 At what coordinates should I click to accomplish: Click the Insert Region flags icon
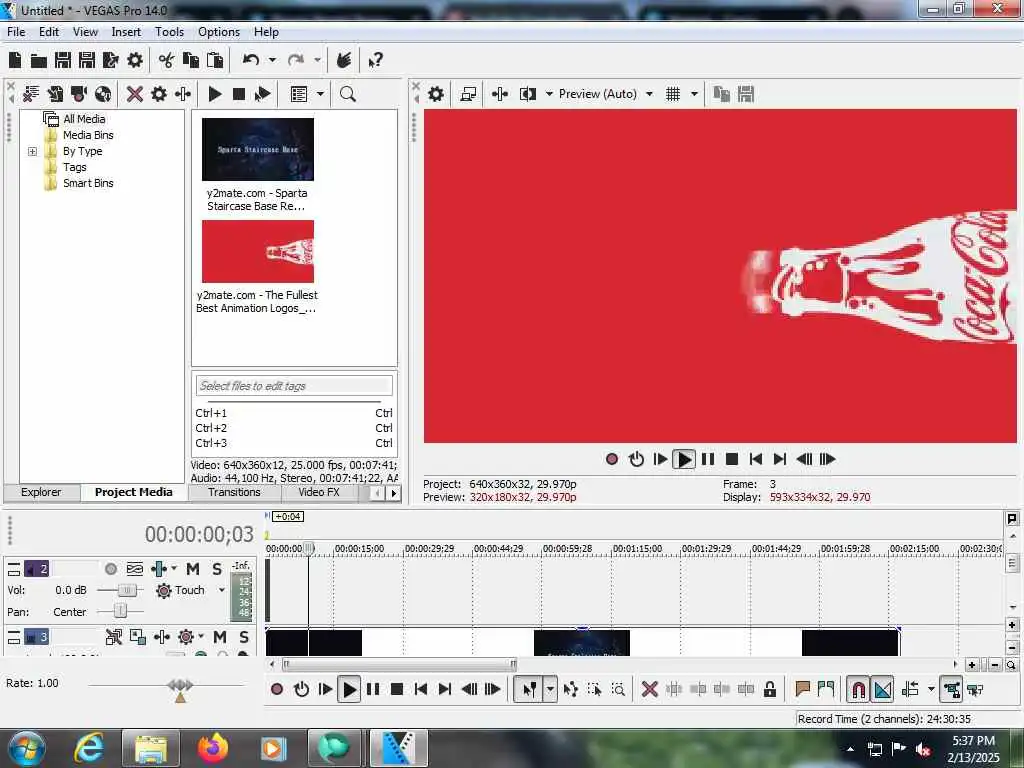tap(826, 689)
